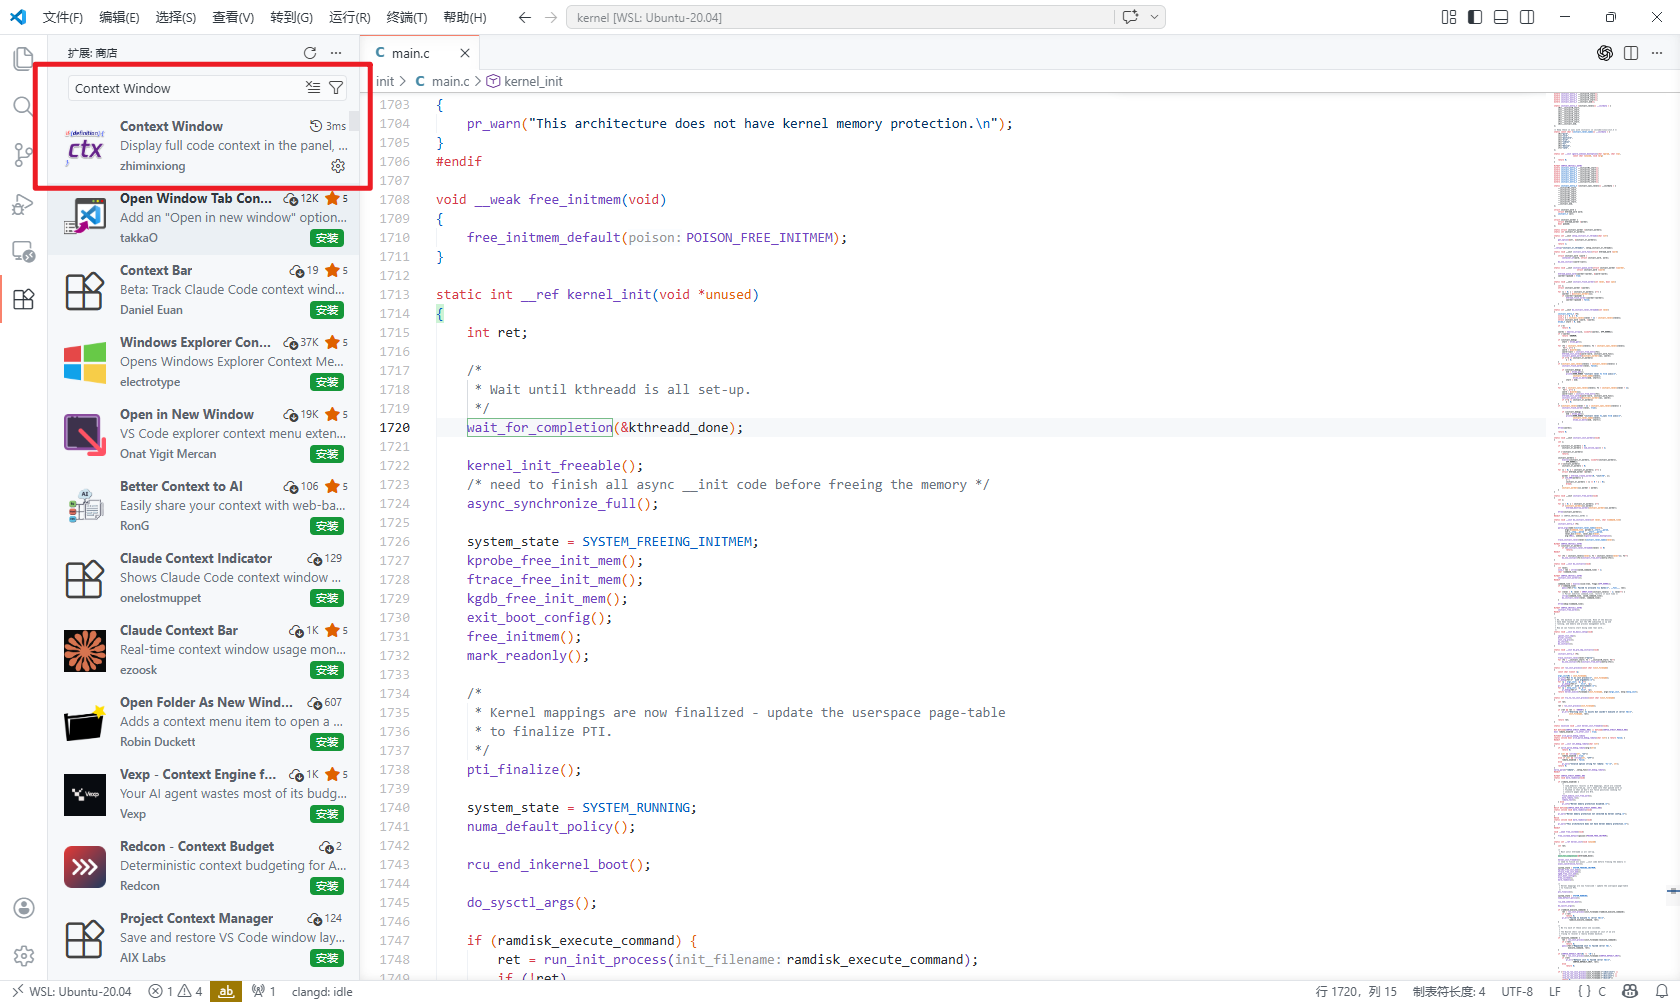Viewport: 1680px width, 1002px height.
Task: Open the 帮助(H) menu
Action: tap(465, 17)
